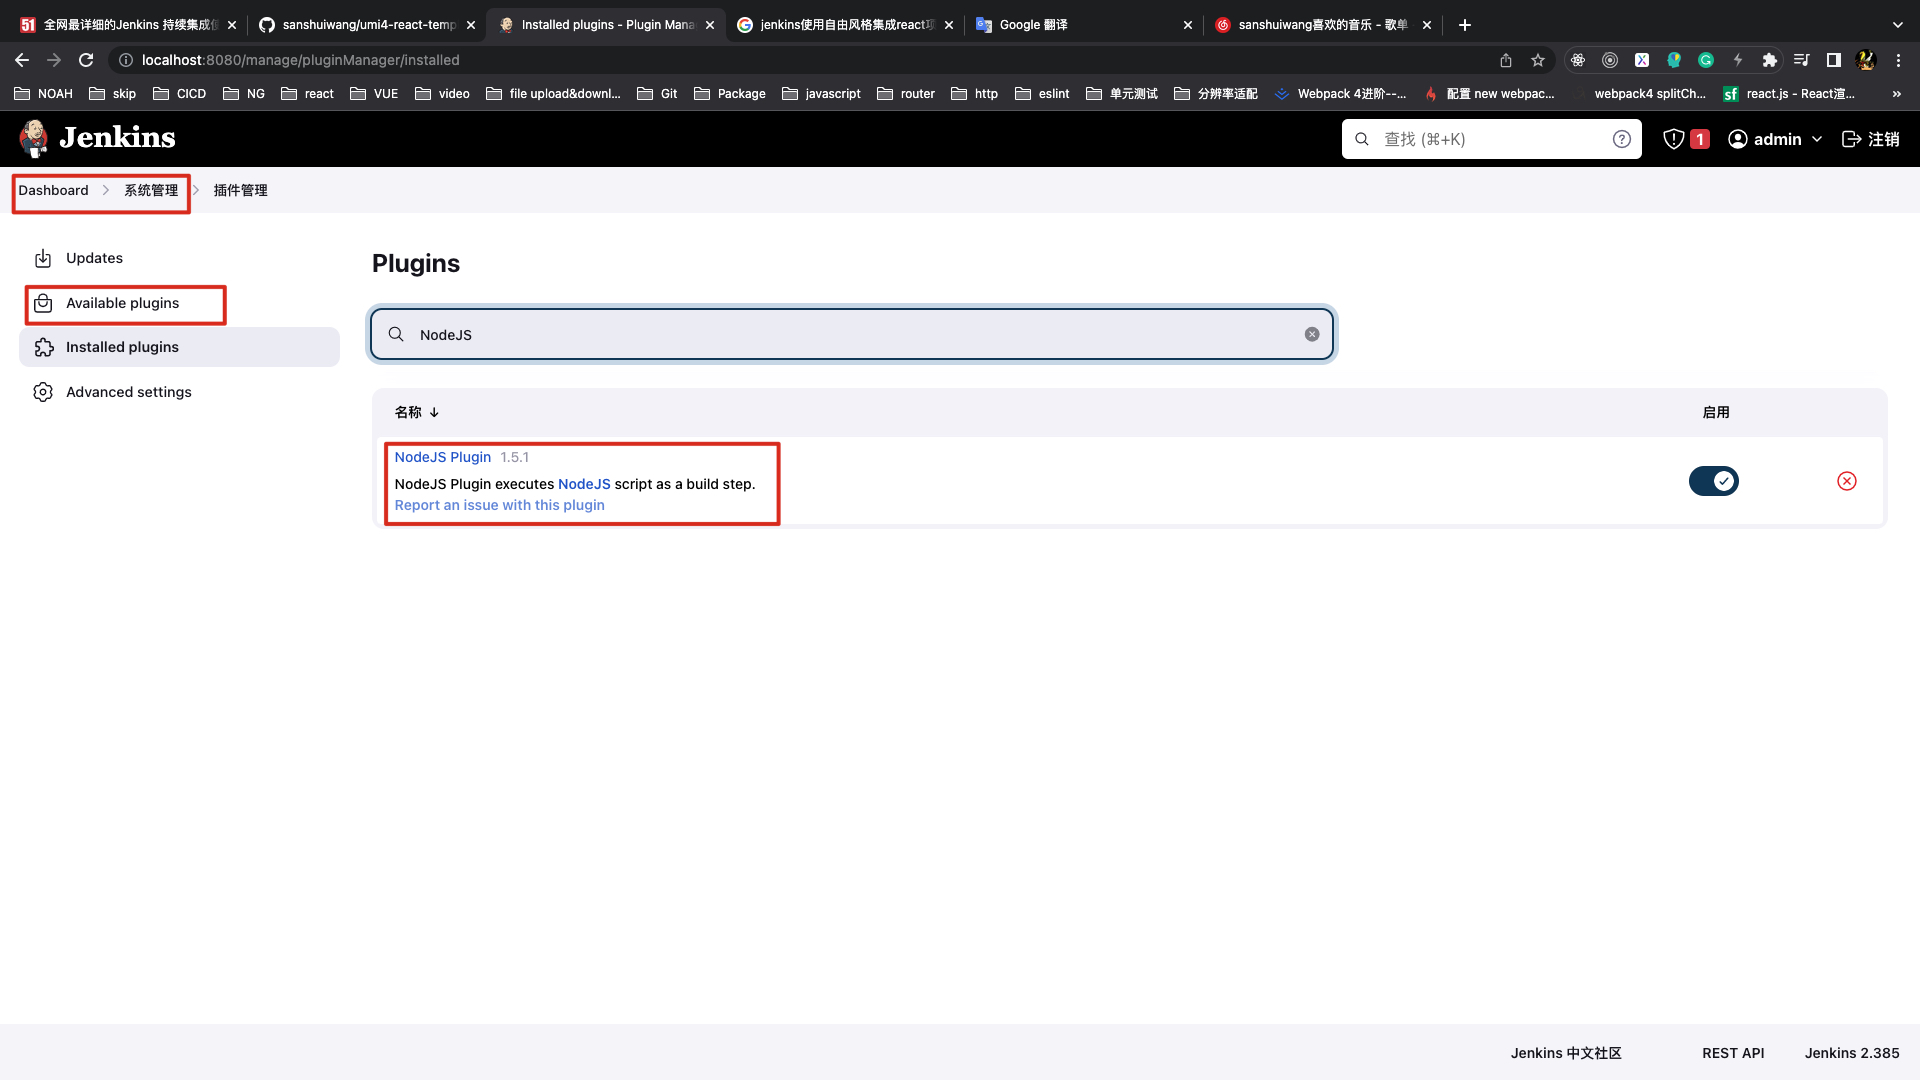Switch to the sanshuiwang/umi4-react GitHub tab
This screenshot has width=1920, height=1080.
(x=367, y=25)
